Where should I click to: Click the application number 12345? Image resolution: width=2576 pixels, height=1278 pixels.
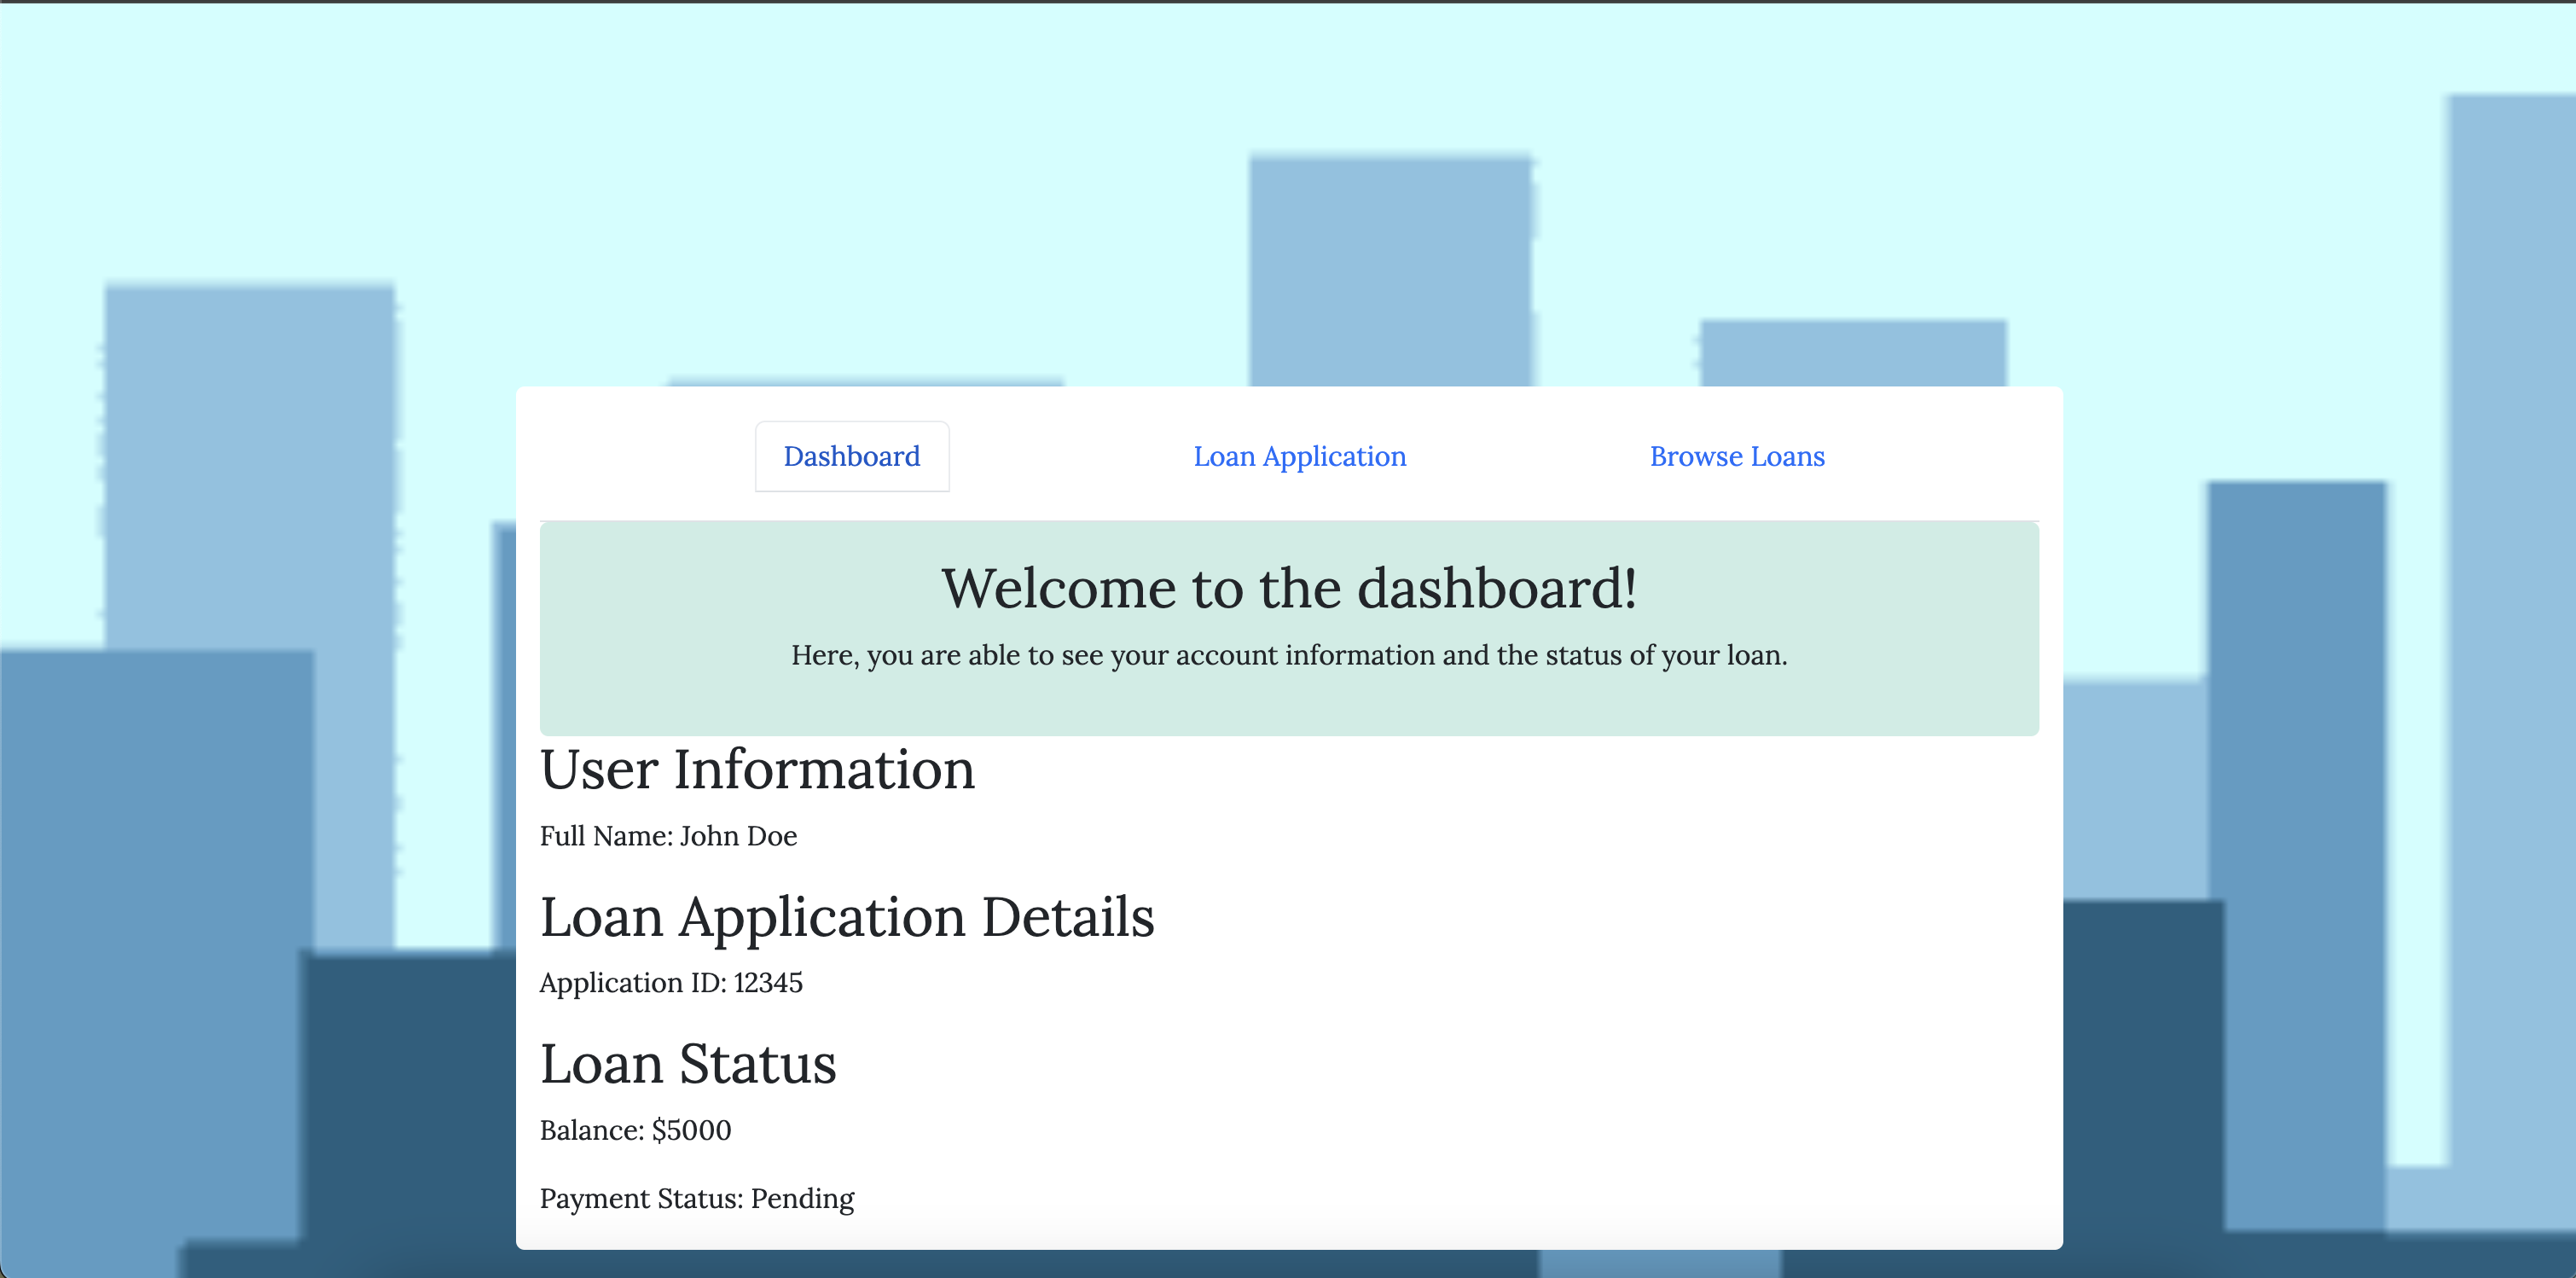pyautogui.click(x=768, y=983)
